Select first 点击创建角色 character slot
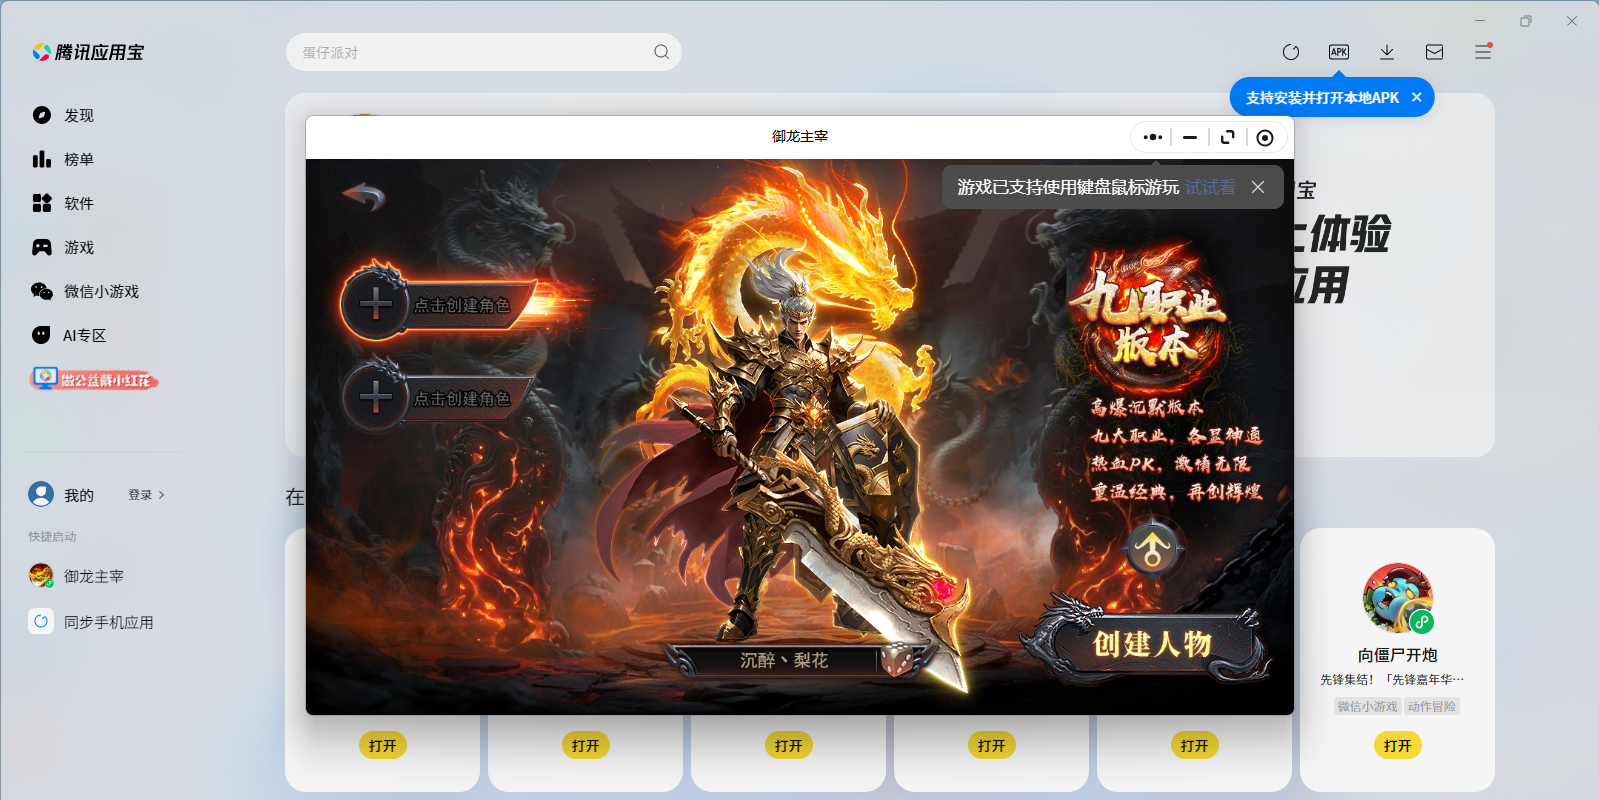Viewport: 1599px width, 800px height. pyautogui.click(x=438, y=304)
